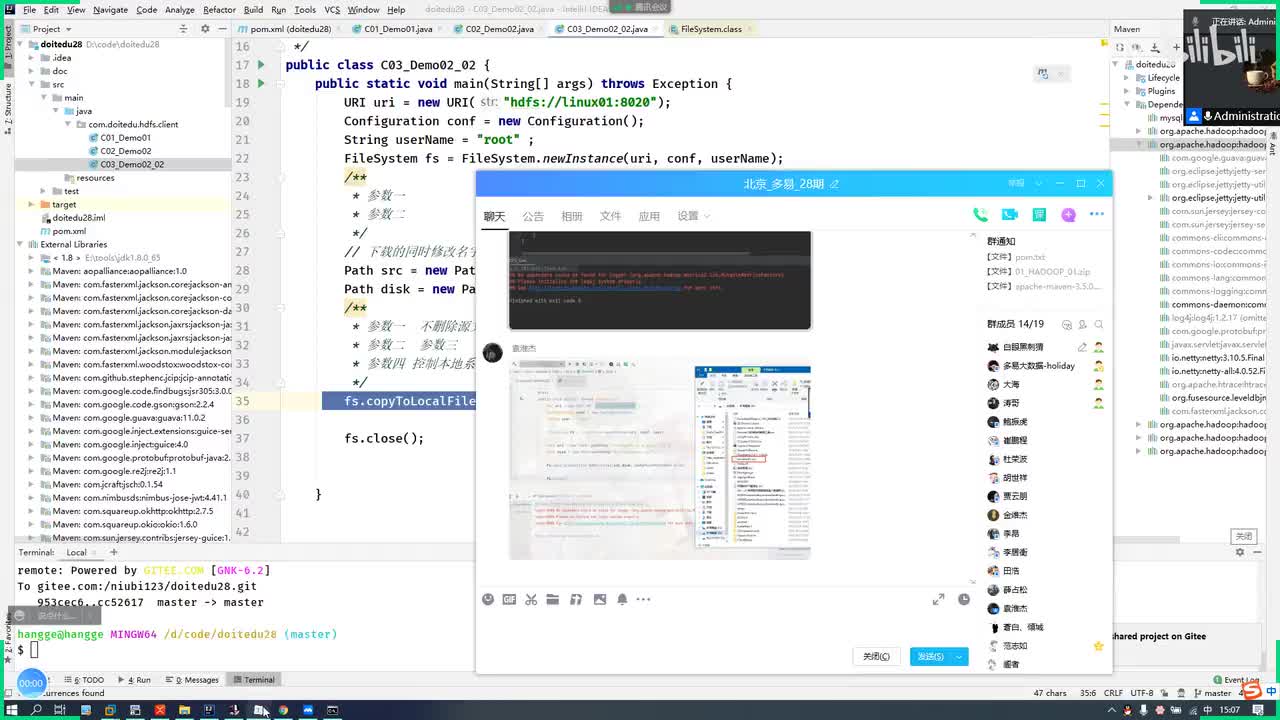Open 应用 tab in chat window
Image resolution: width=1280 pixels, height=720 pixels.
[649, 216]
